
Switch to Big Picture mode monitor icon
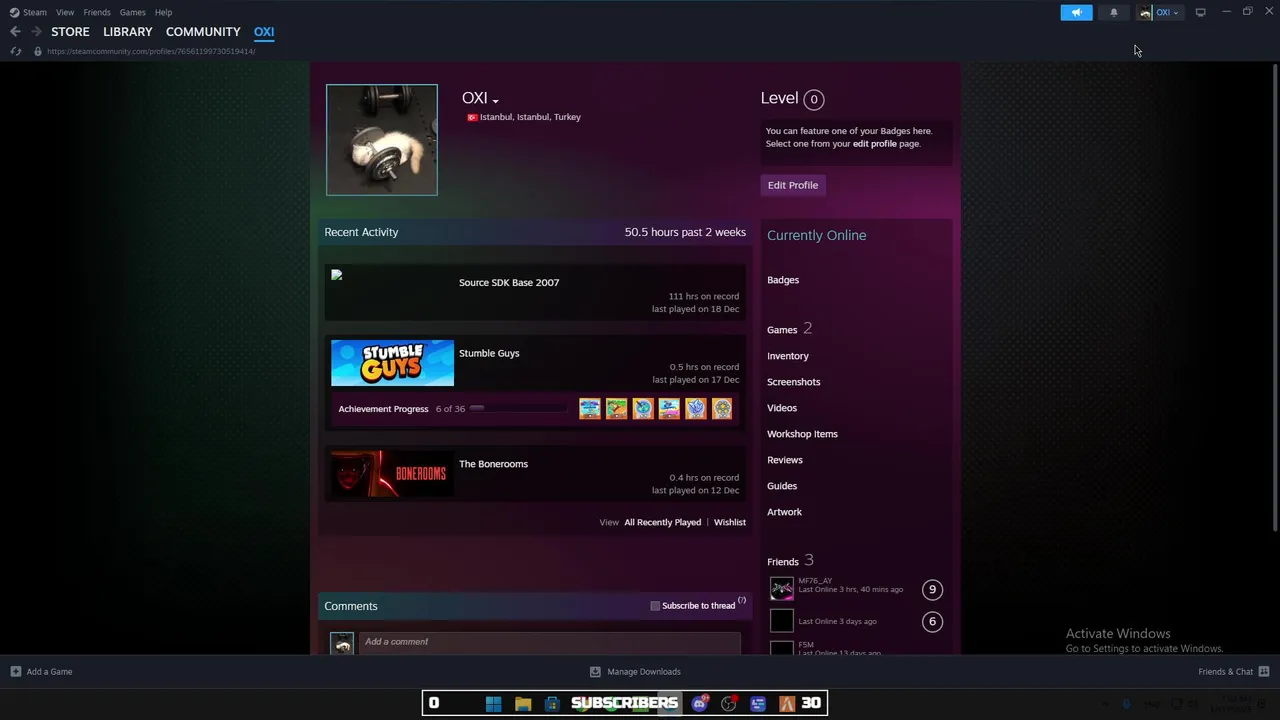[x=1200, y=12]
